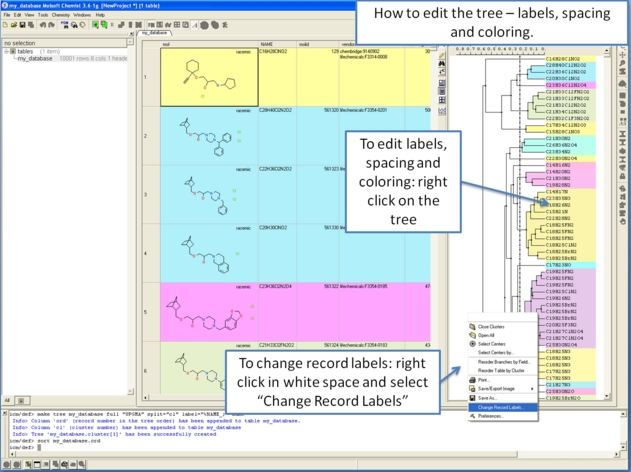Click the All tab at bottom left
The width and height of the screenshot is (631, 472).
[6, 400]
